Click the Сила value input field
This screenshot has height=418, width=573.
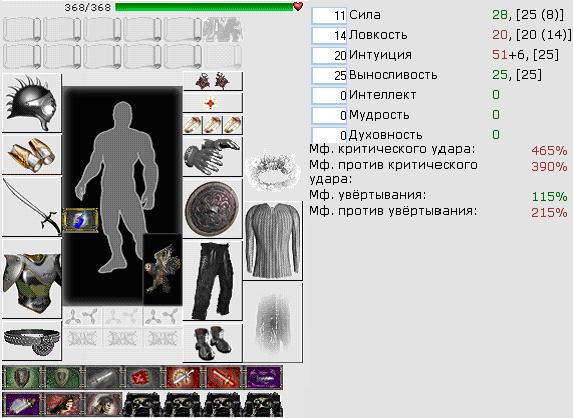click(329, 16)
